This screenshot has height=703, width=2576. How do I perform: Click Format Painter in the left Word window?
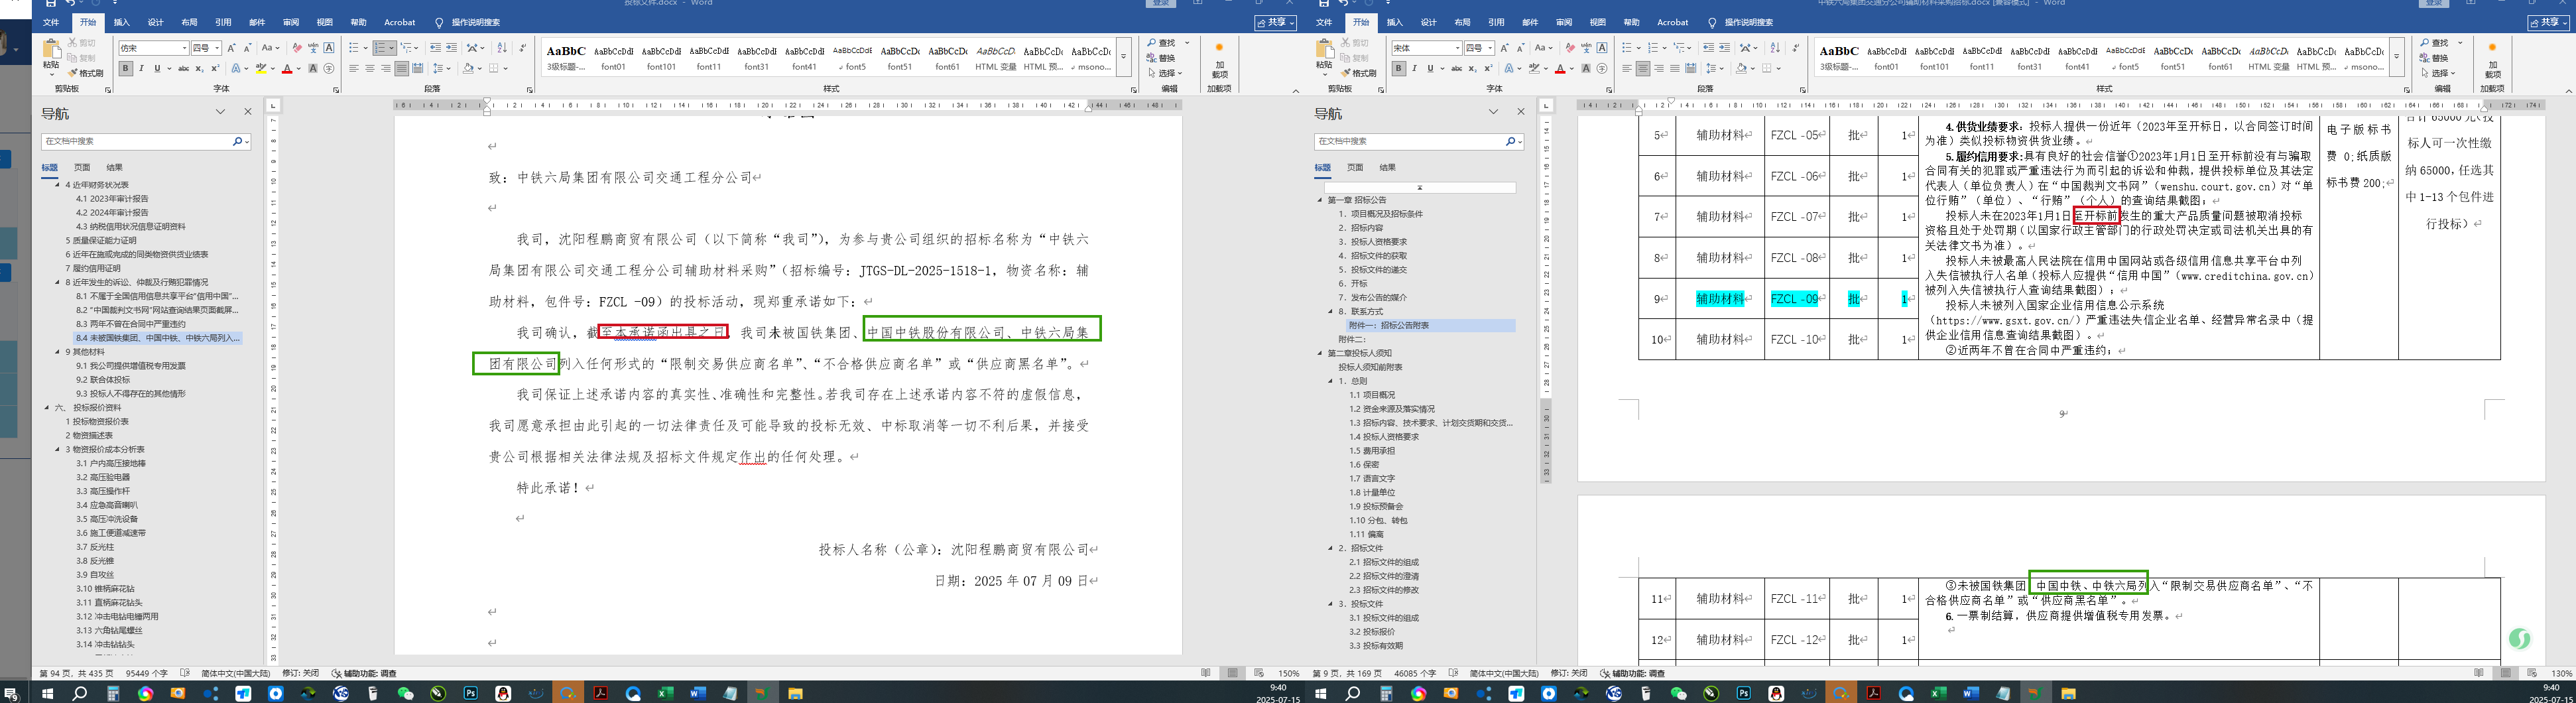tap(86, 73)
